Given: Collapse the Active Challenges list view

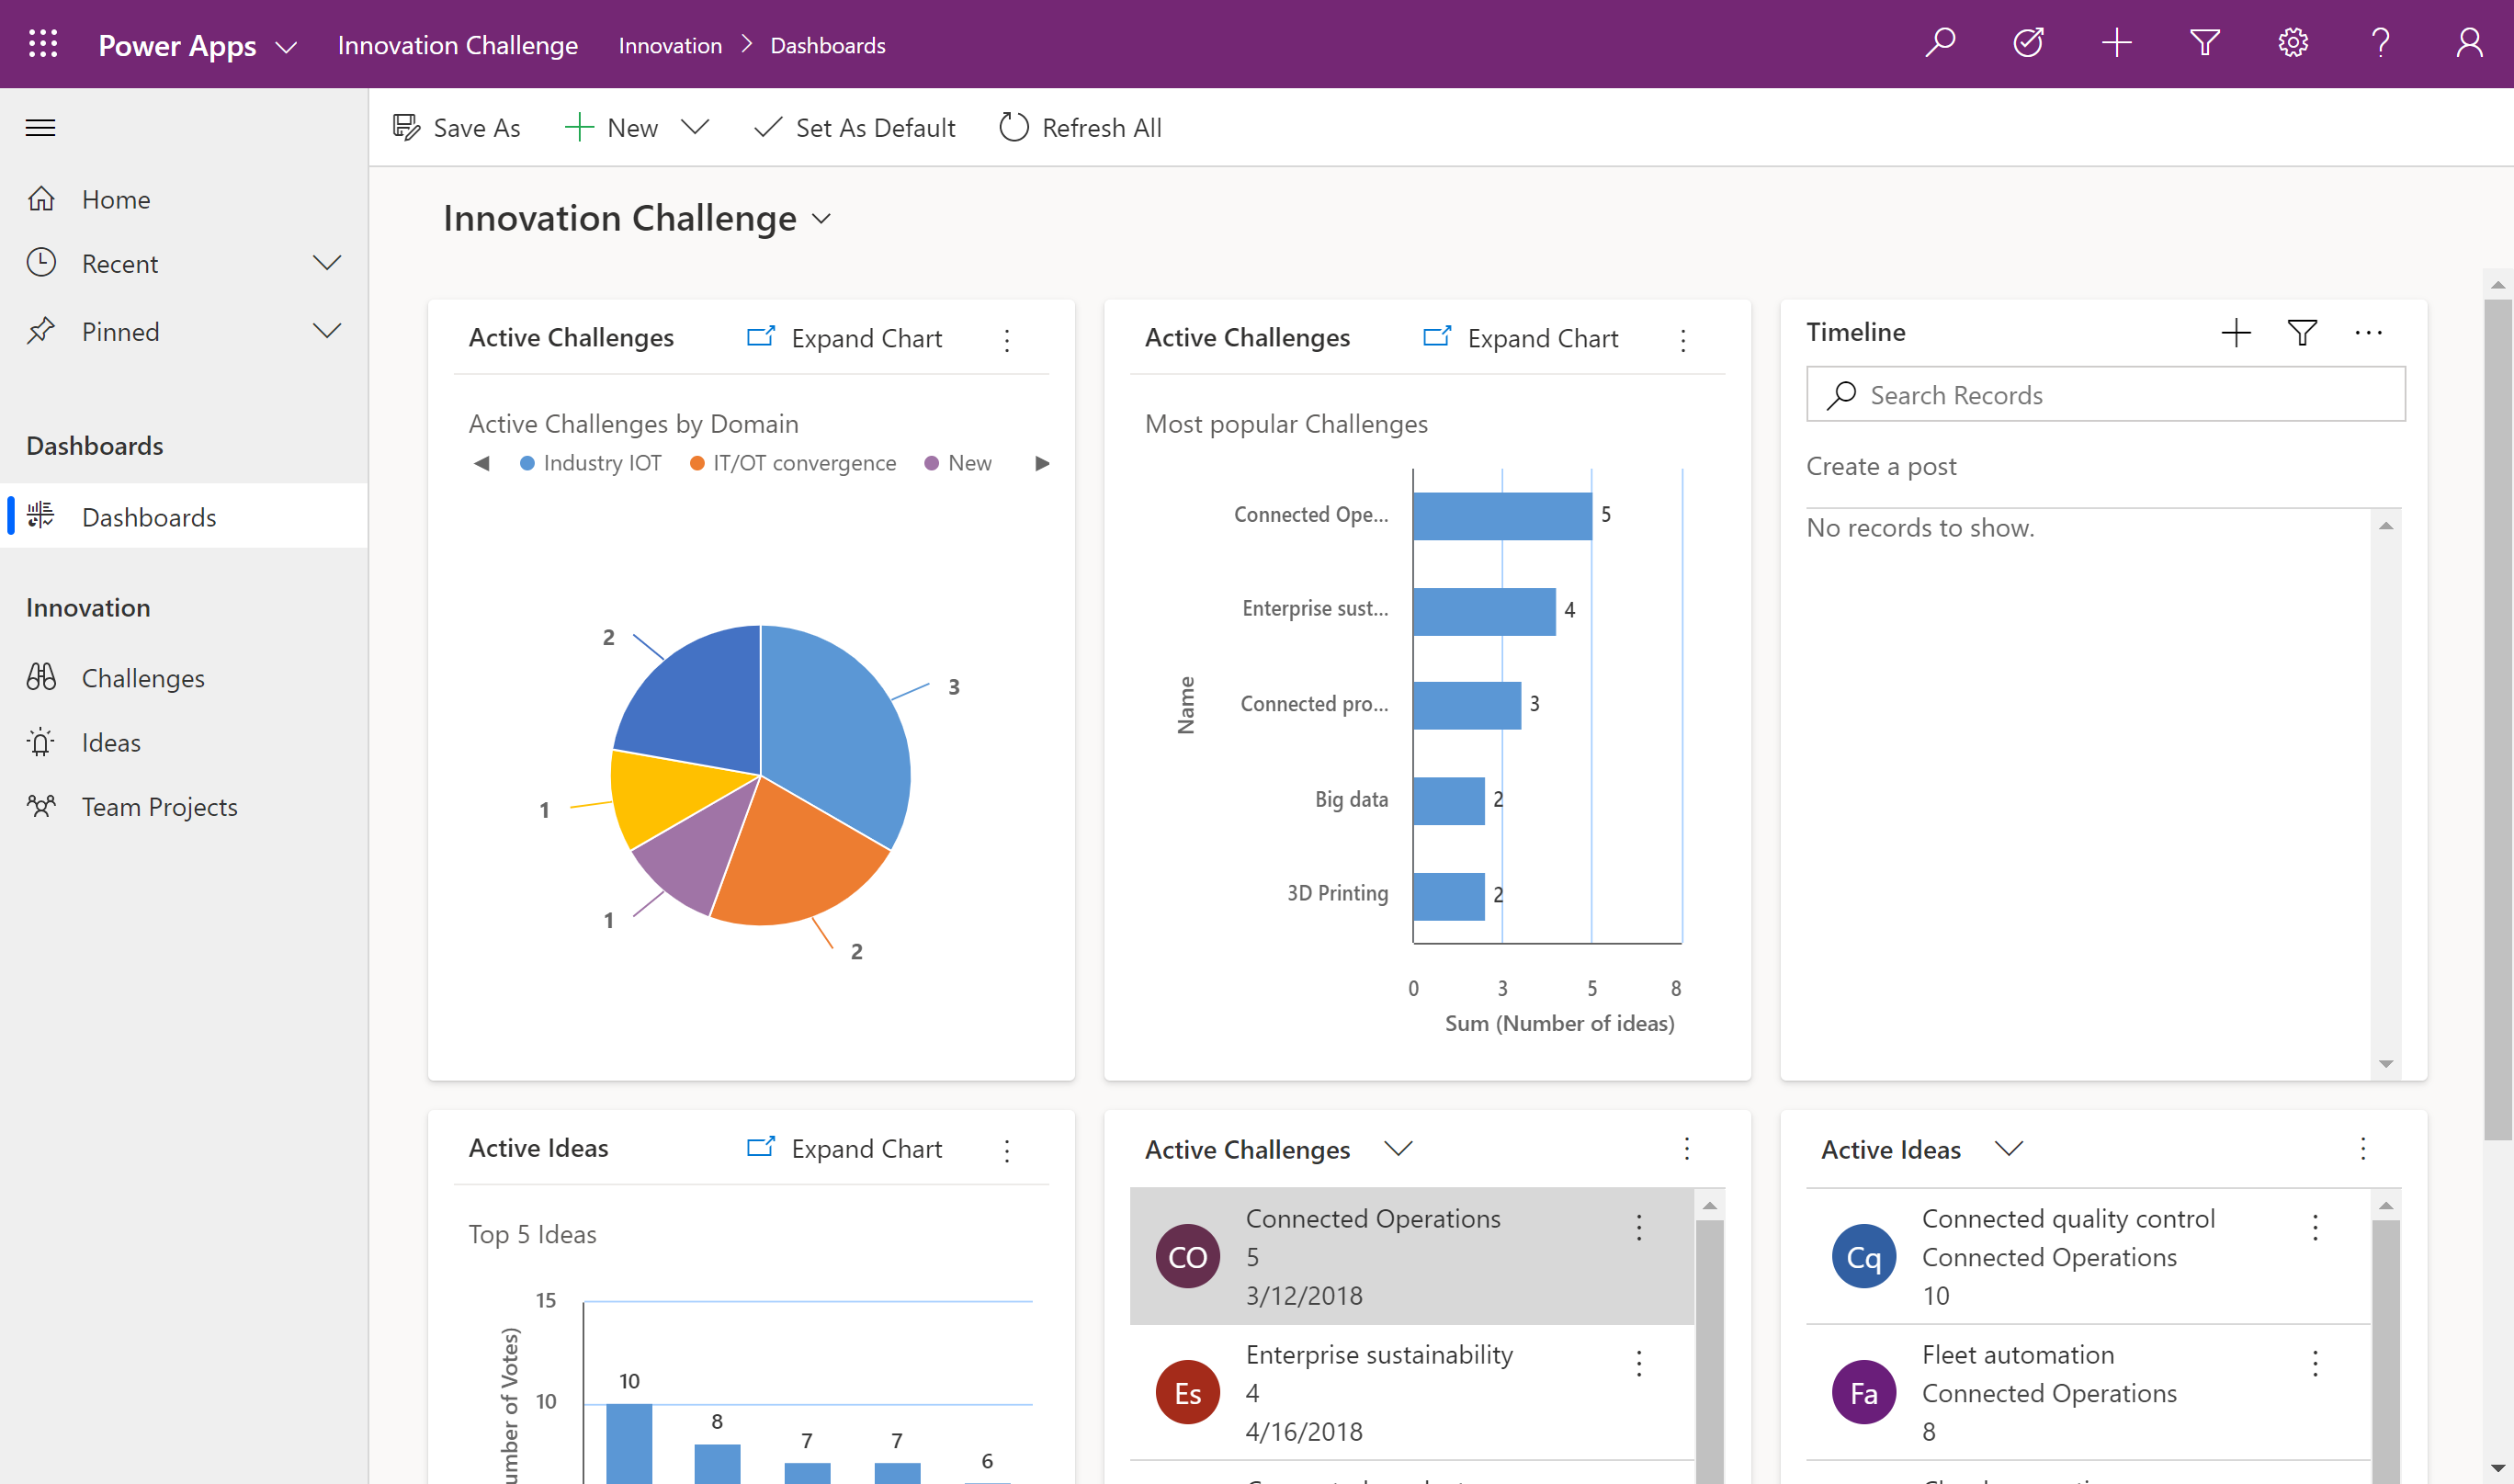Looking at the screenshot, I should click(x=1398, y=1150).
